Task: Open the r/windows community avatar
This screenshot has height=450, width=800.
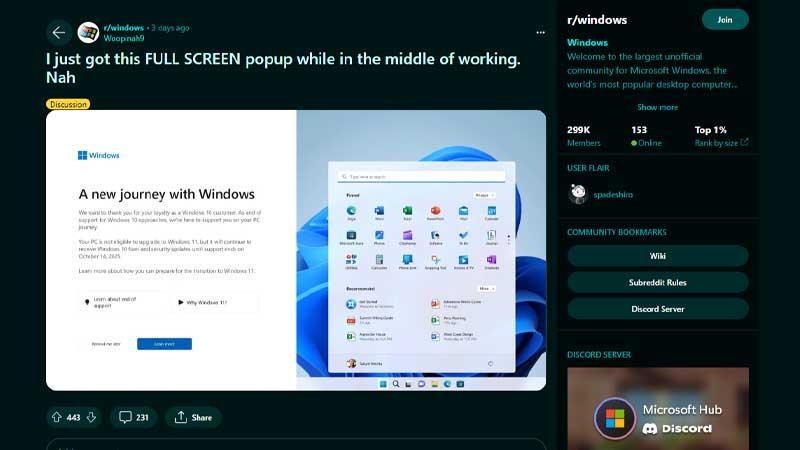Action: (x=88, y=33)
